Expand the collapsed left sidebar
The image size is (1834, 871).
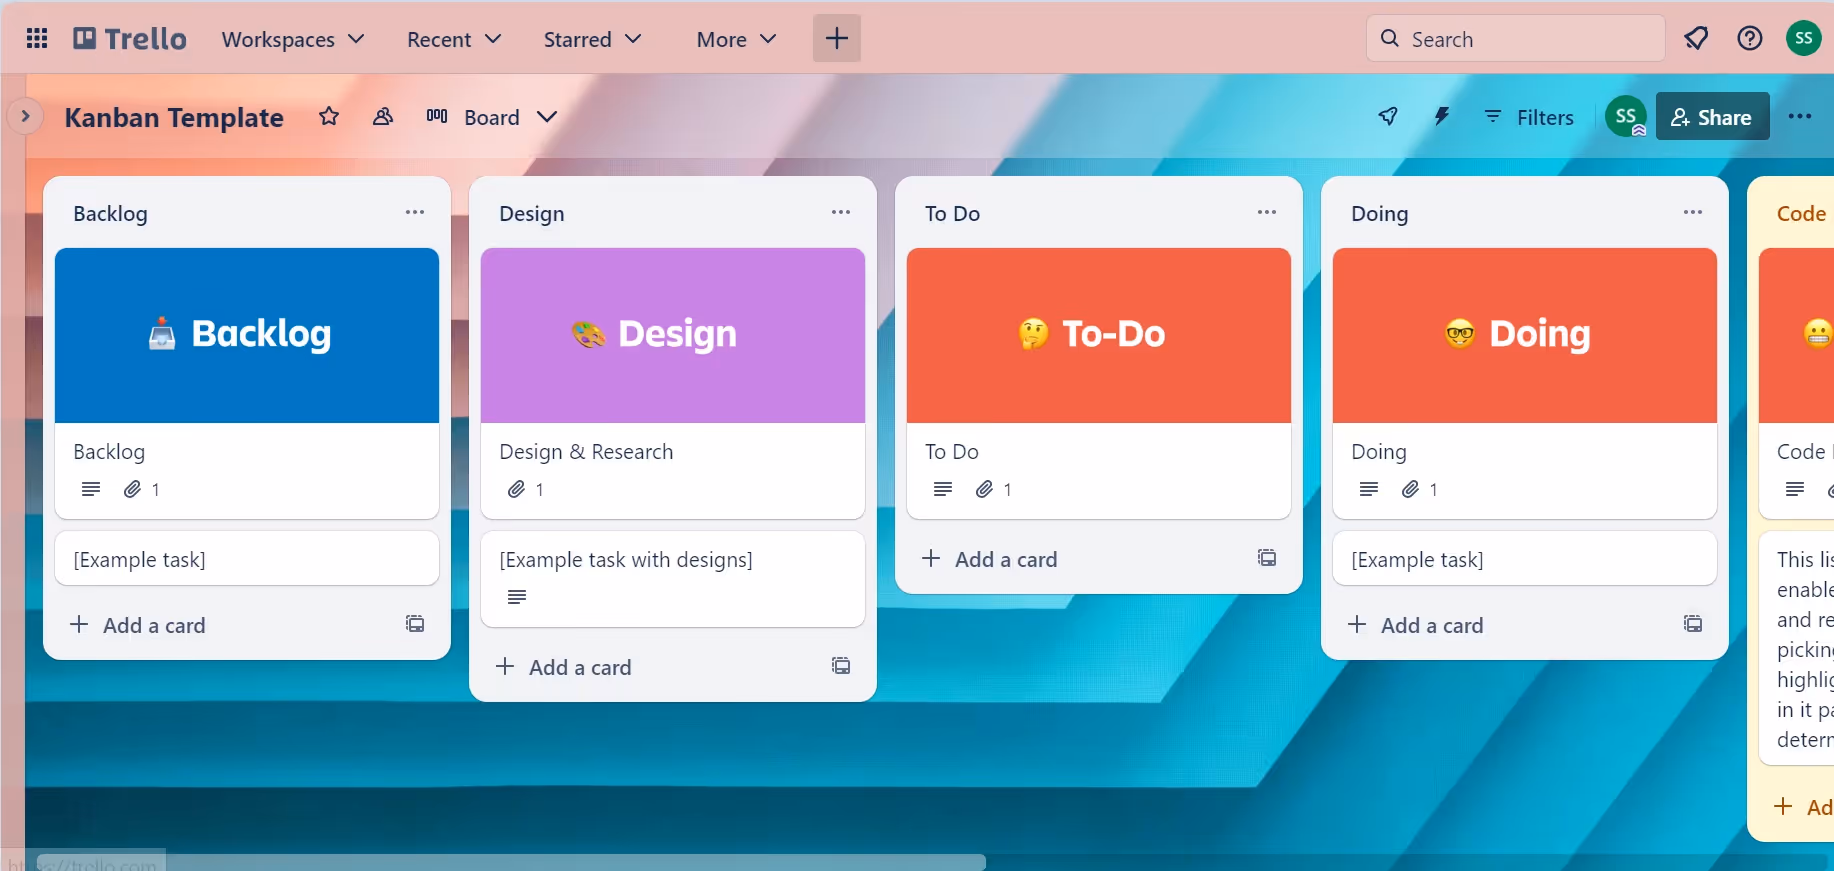(x=25, y=117)
